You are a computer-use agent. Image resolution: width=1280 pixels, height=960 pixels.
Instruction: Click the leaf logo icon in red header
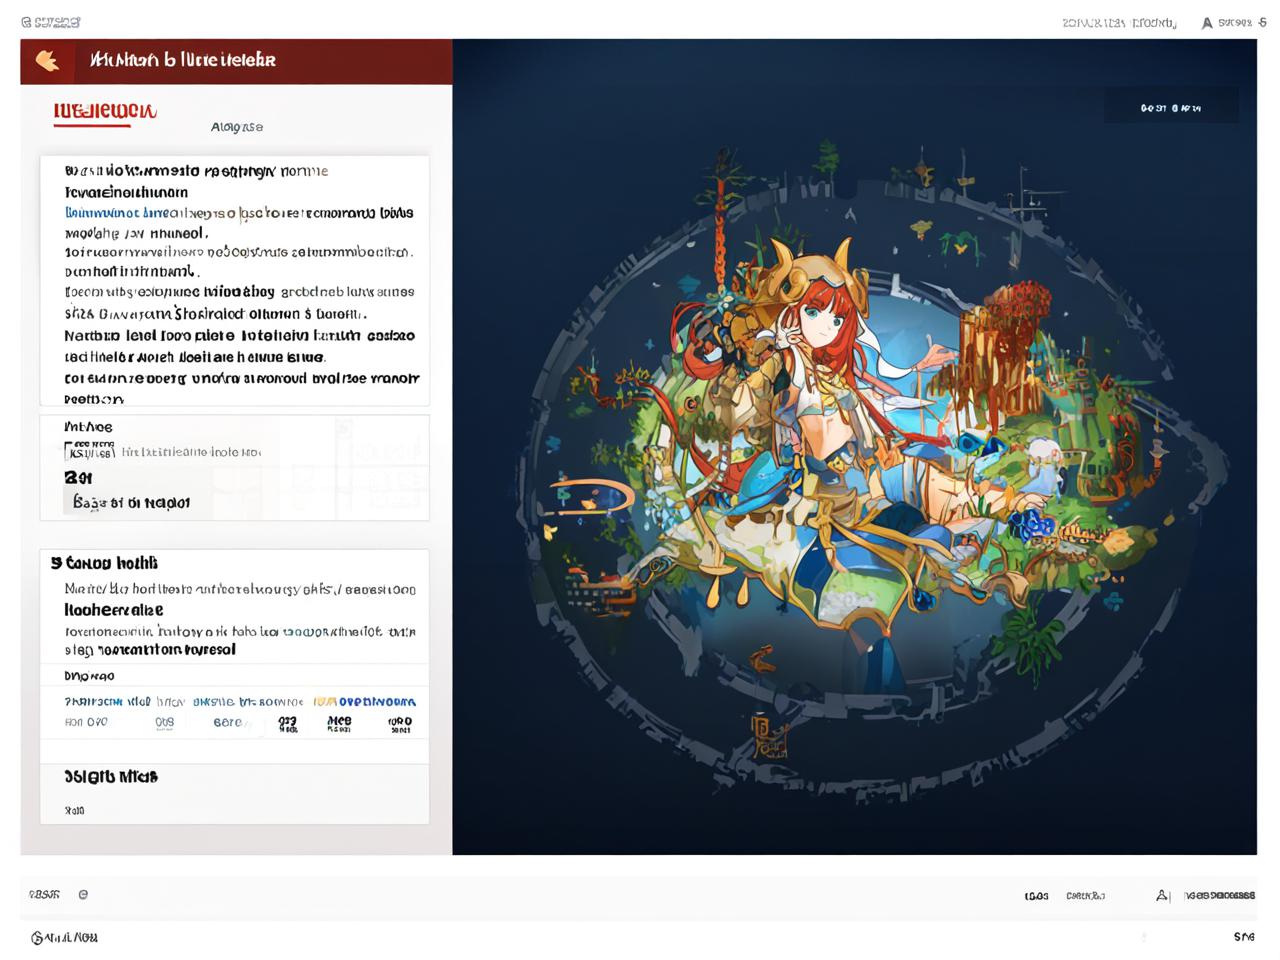47,61
